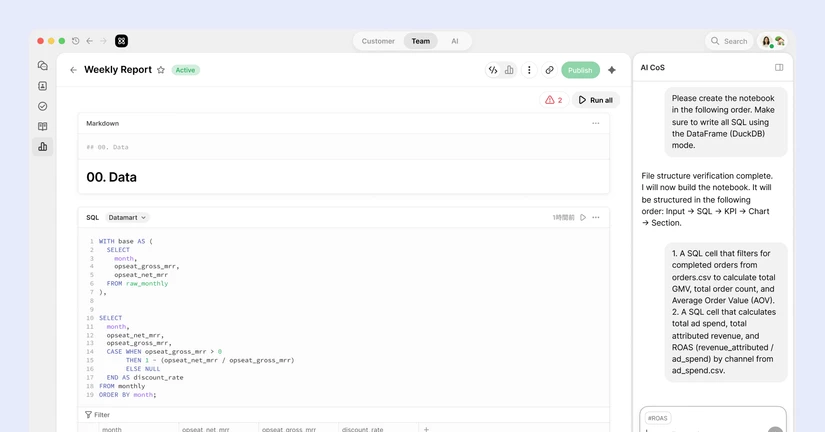This screenshot has width=825, height=432.
Task: Run all notebook cells
Action: tap(596, 100)
